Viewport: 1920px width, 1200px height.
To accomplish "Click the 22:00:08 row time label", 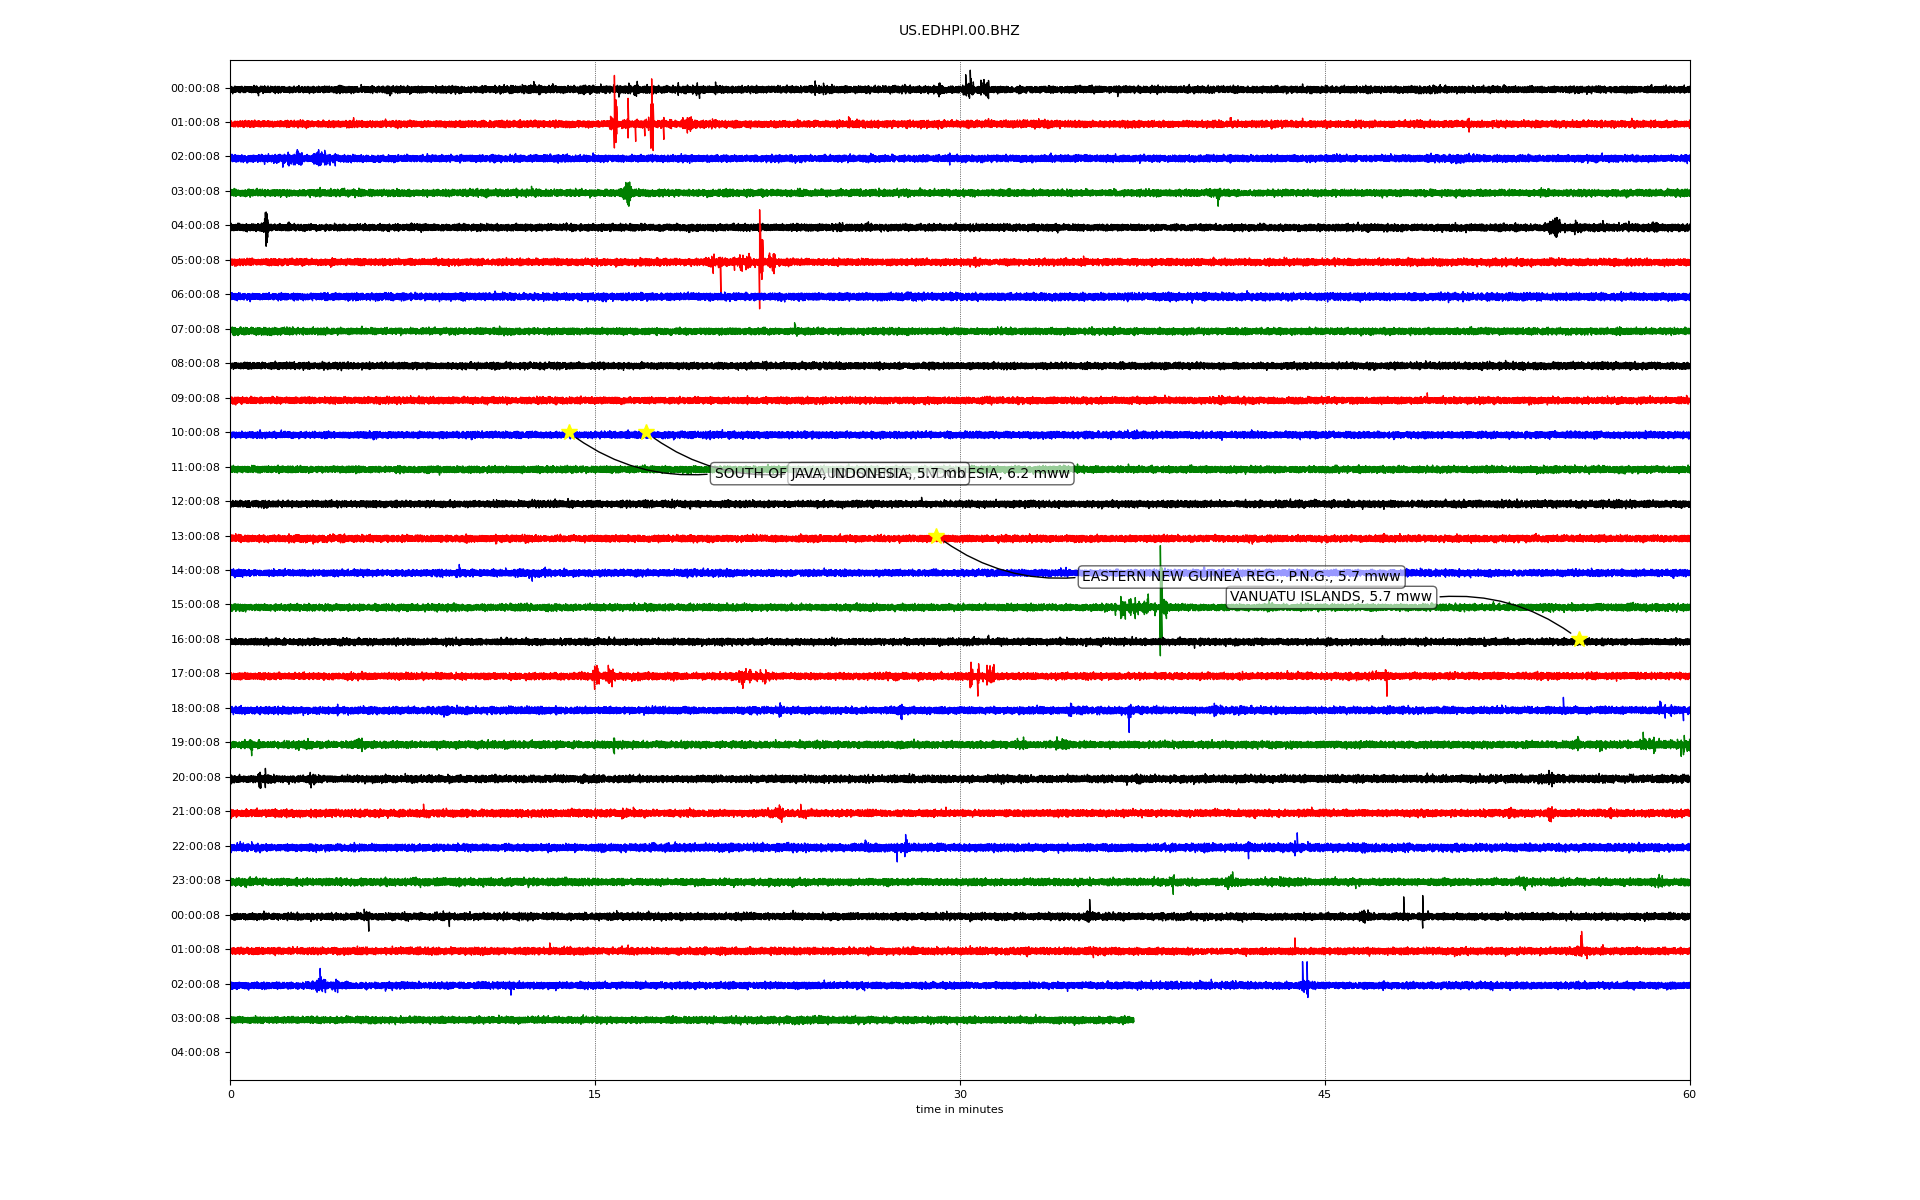I will click(x=195, y=847).
